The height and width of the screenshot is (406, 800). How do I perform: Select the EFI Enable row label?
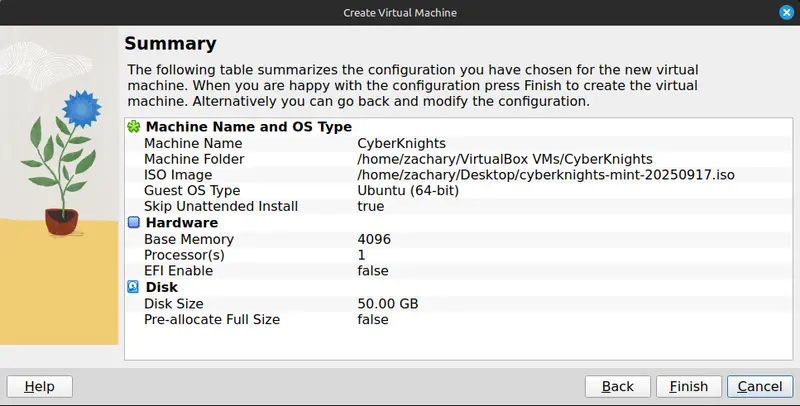click(x=178, y=271)
